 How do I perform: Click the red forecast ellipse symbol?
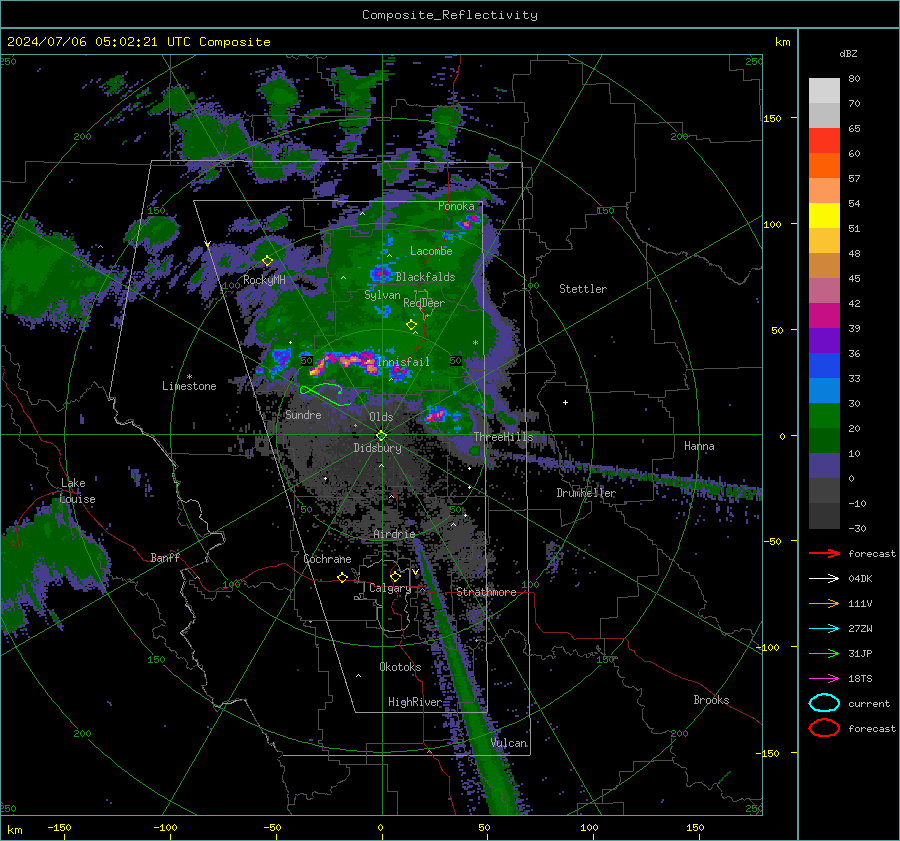pyautogui.click(x=824, y=728)
